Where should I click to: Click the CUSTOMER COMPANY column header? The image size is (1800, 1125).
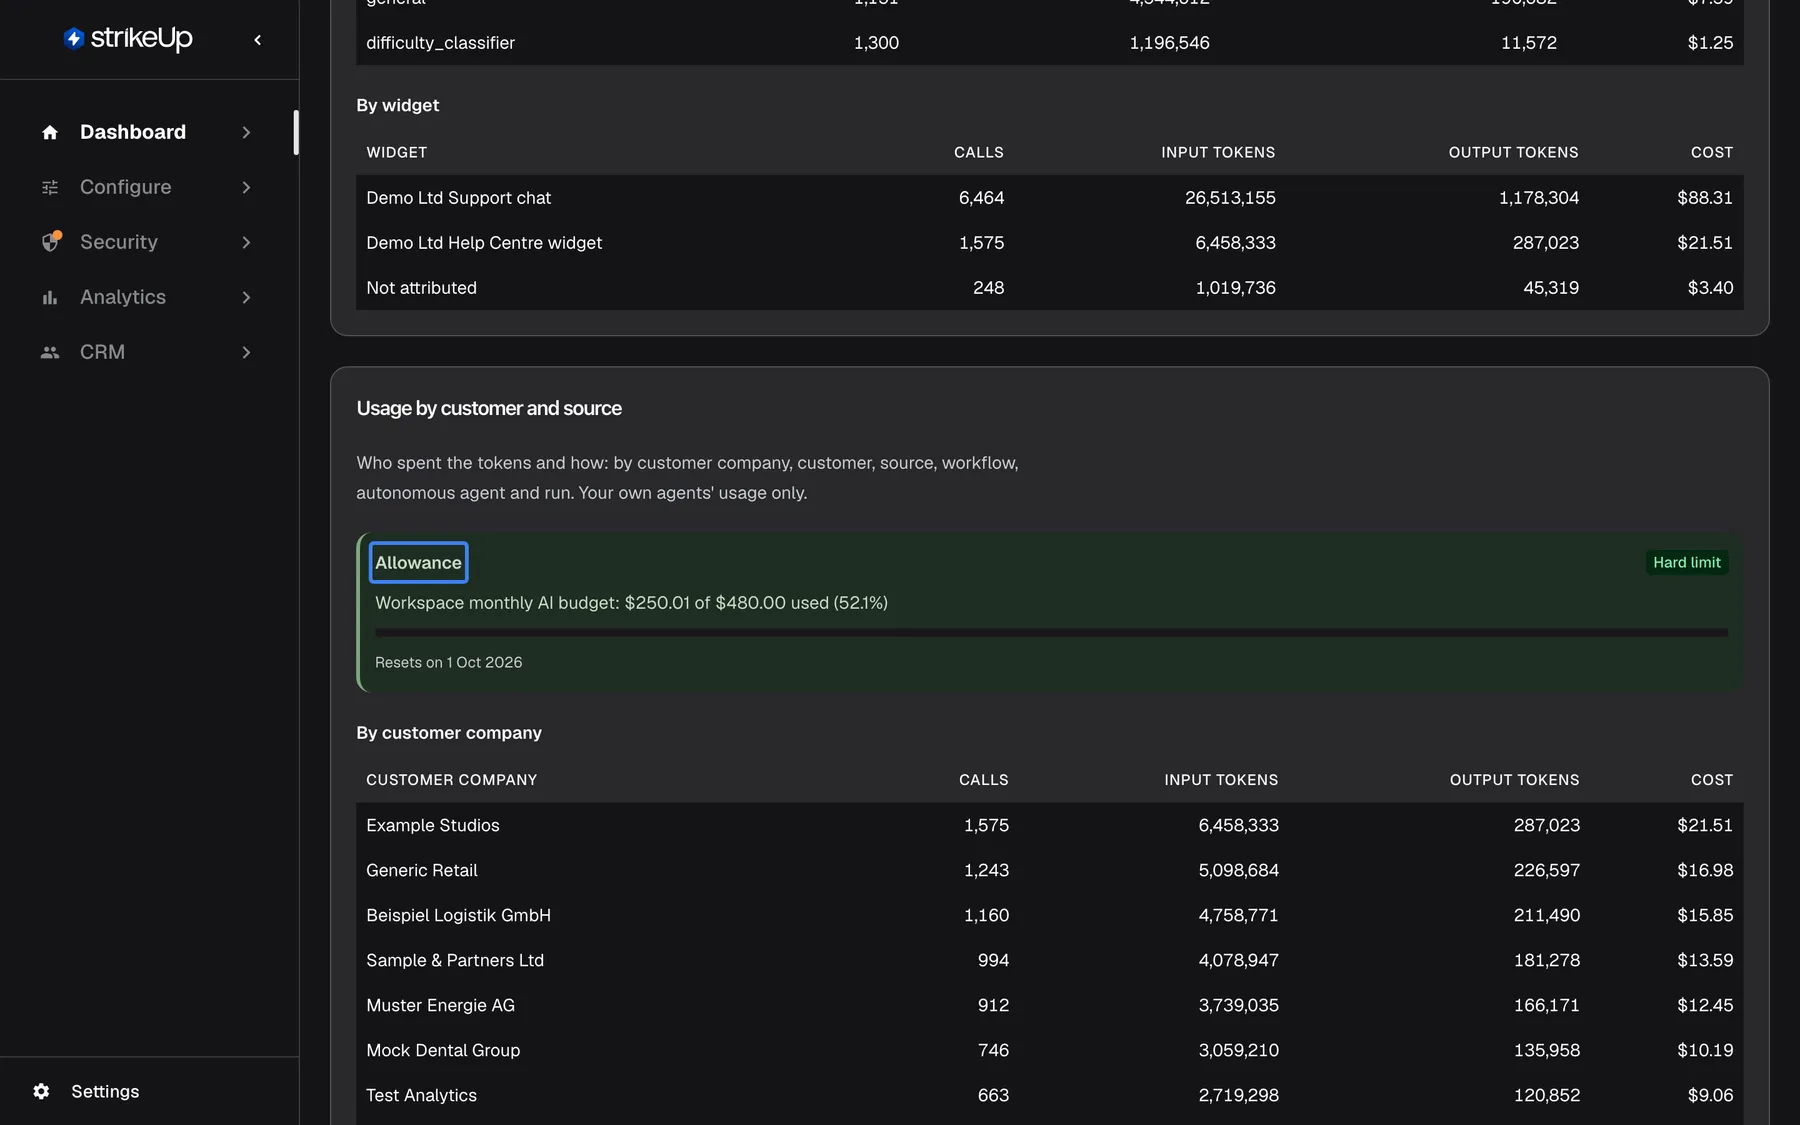coord(452,780)
